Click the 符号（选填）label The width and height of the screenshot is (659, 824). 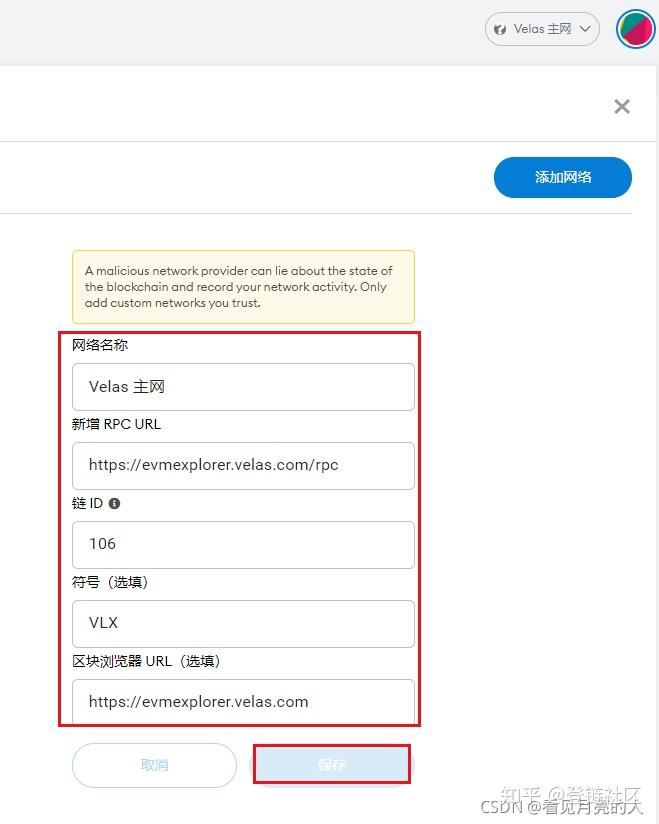[x=110, y=582]
